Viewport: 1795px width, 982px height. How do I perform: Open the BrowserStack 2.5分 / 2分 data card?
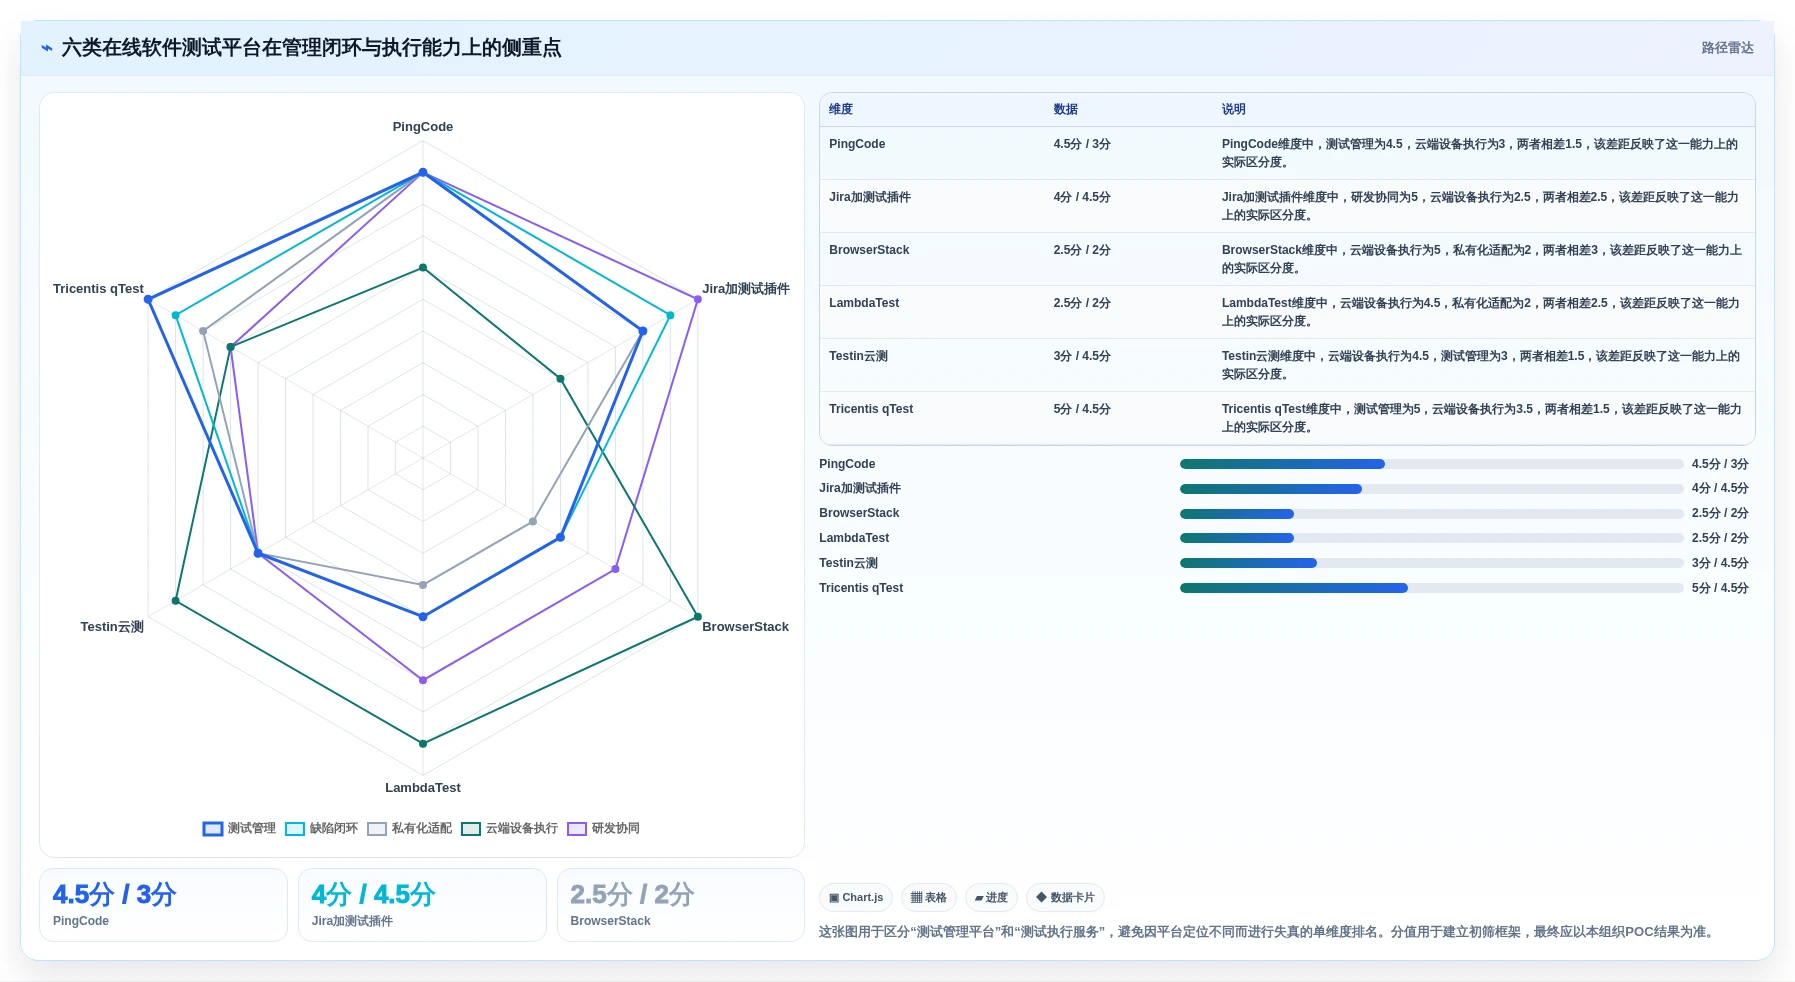pos(681,905)
